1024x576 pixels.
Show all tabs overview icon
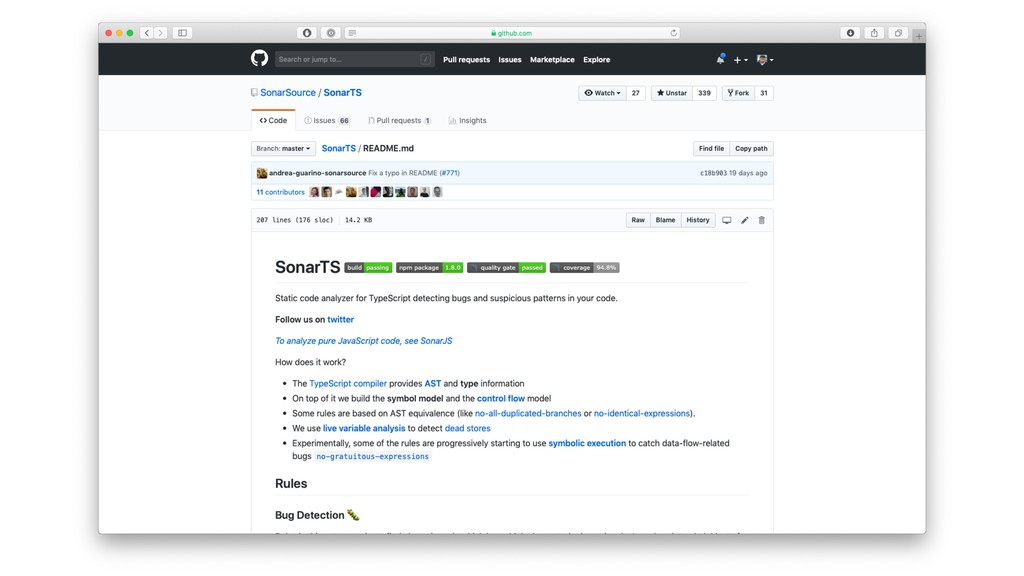click(x=898, y=33)
